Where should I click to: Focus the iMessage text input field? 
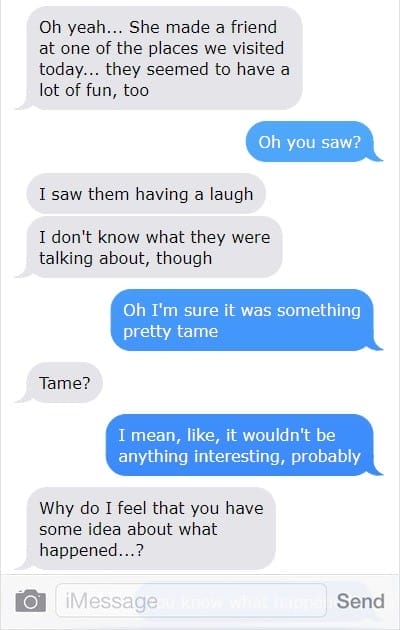191,600
